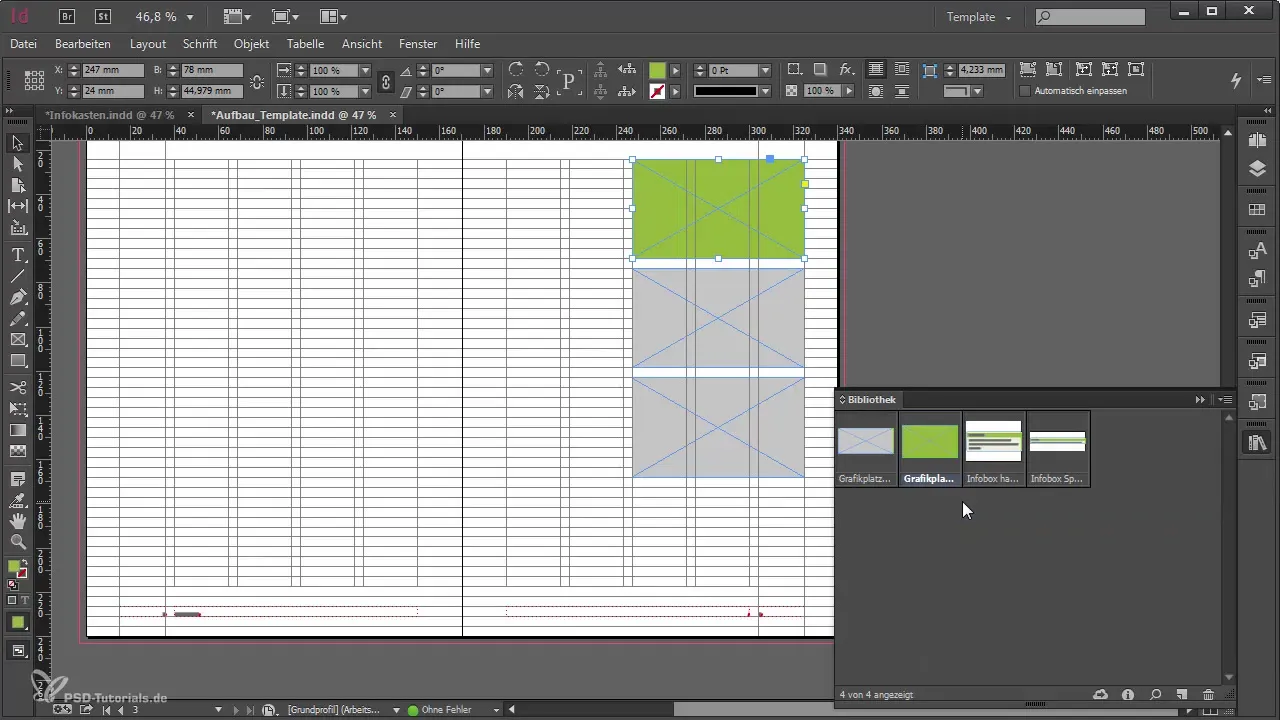Open Adobe Bridge via Br icon
The image size is (1280, 720).
pos(67,16)
